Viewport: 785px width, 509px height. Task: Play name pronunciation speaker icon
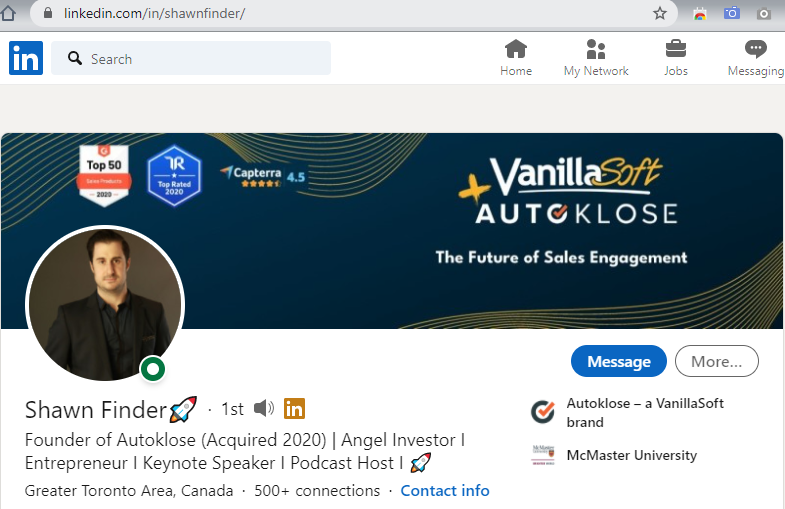point(264,408)
